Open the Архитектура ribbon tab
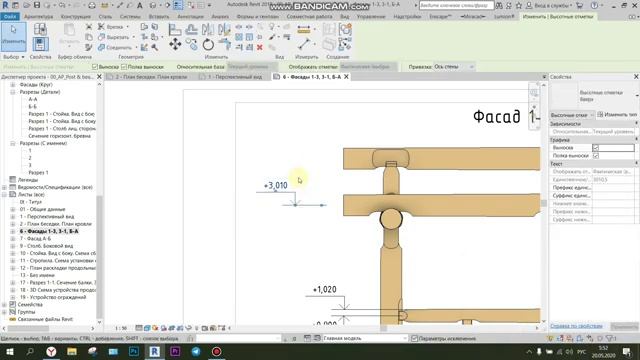The width and height of the screenshot is (640, 360). [38, 16]
